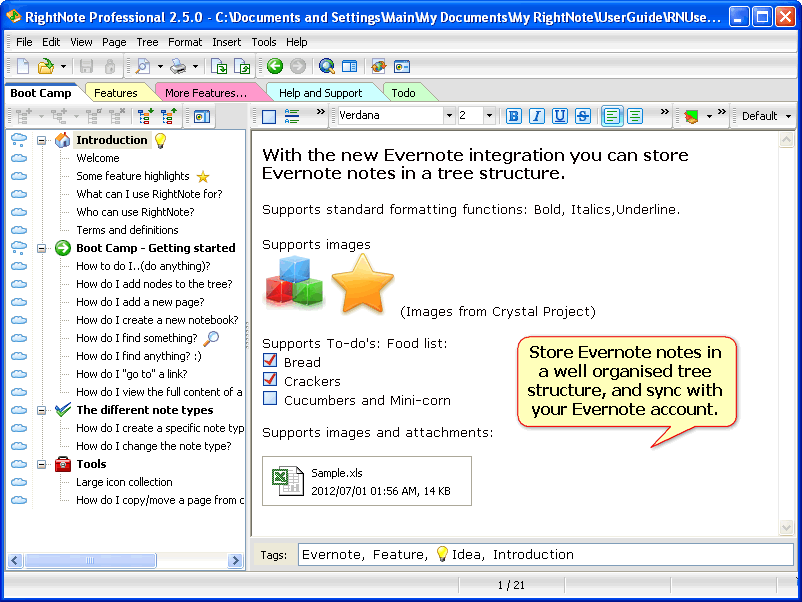
Task: Click magnifier icon beside How do I find something
Action: click(x=211, y=338)
